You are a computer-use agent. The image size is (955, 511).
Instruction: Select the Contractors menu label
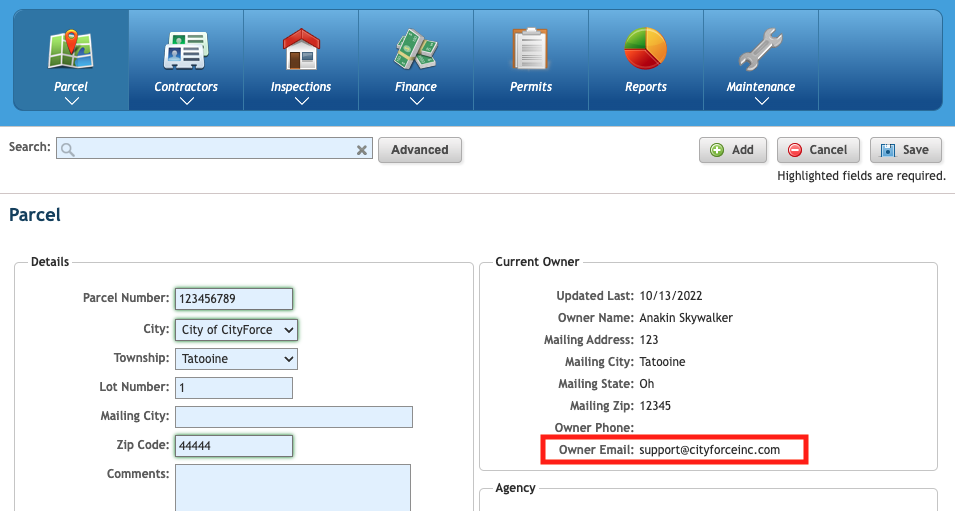tap(186, 86)
